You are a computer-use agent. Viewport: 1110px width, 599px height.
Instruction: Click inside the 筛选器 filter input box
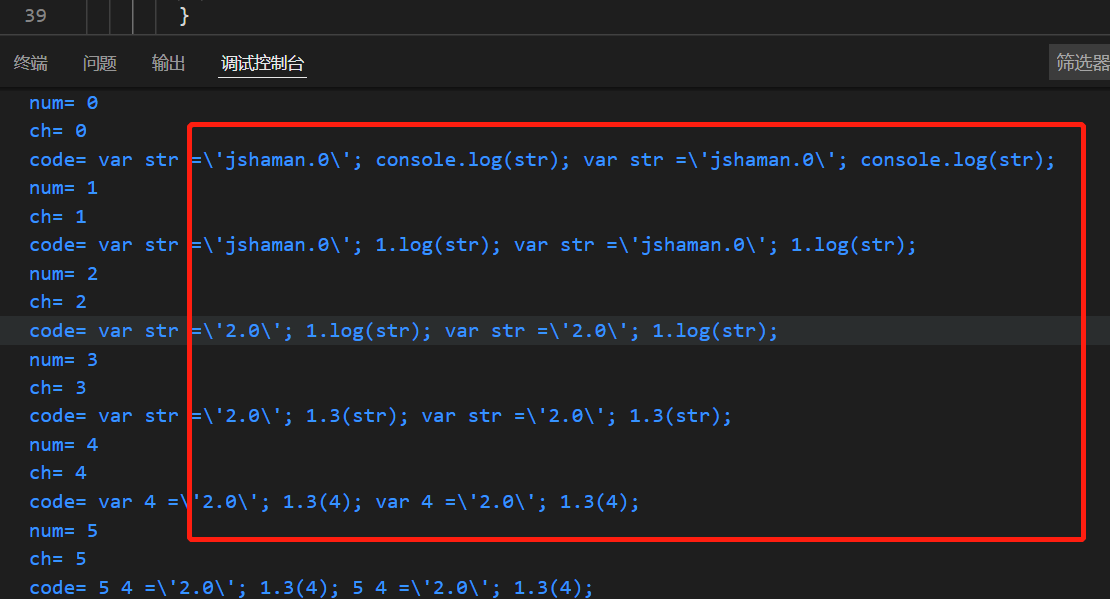point(1080,61)
